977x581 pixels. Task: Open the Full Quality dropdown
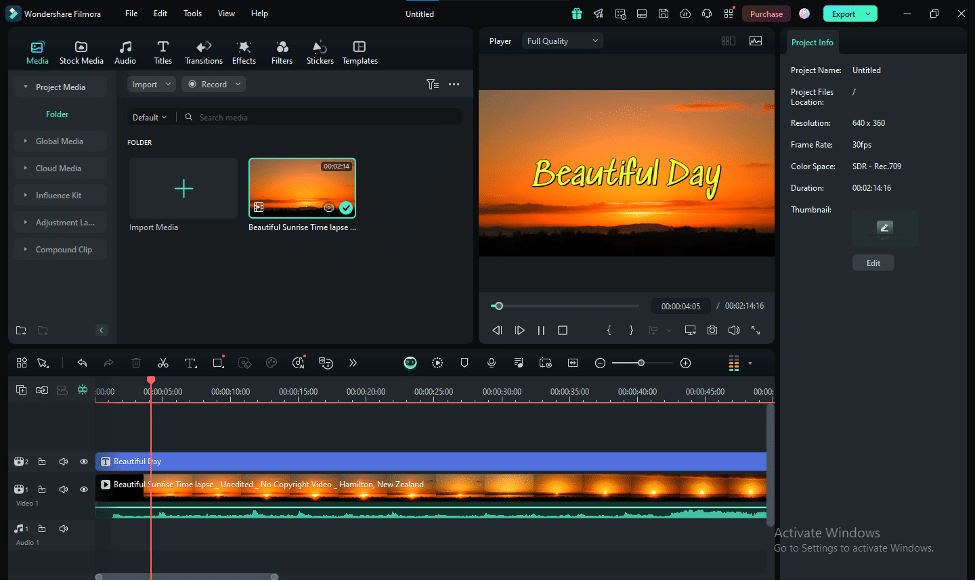tap(563, 41)
